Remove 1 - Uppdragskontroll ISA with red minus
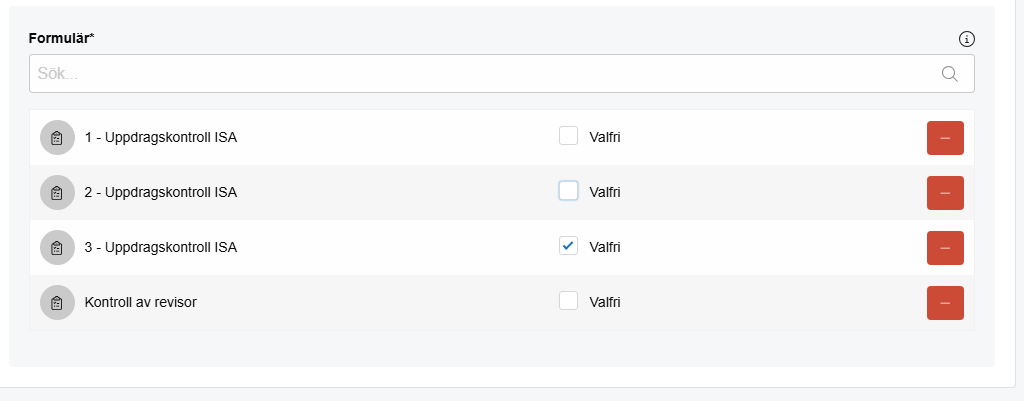This screenshot has width=1024, height=401. coord(945,138)
